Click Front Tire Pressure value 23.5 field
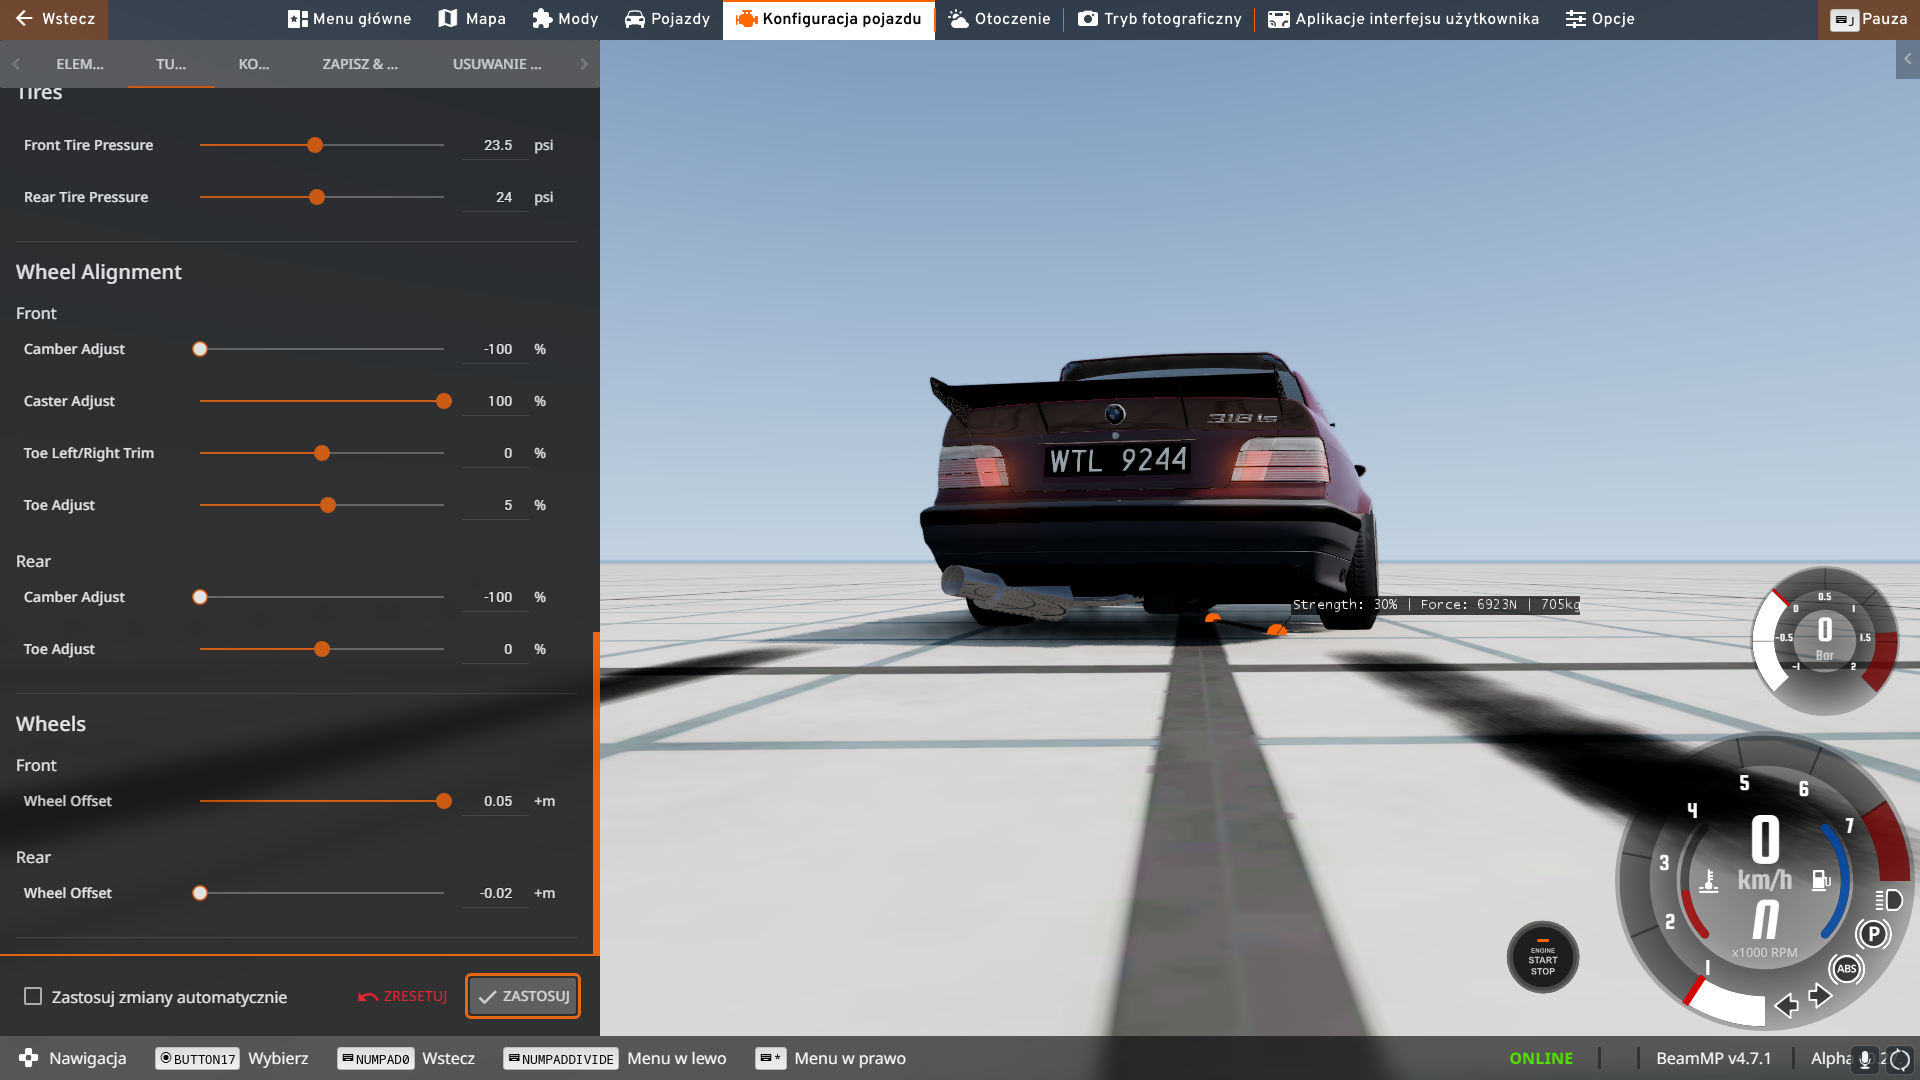 pos(495,145)
